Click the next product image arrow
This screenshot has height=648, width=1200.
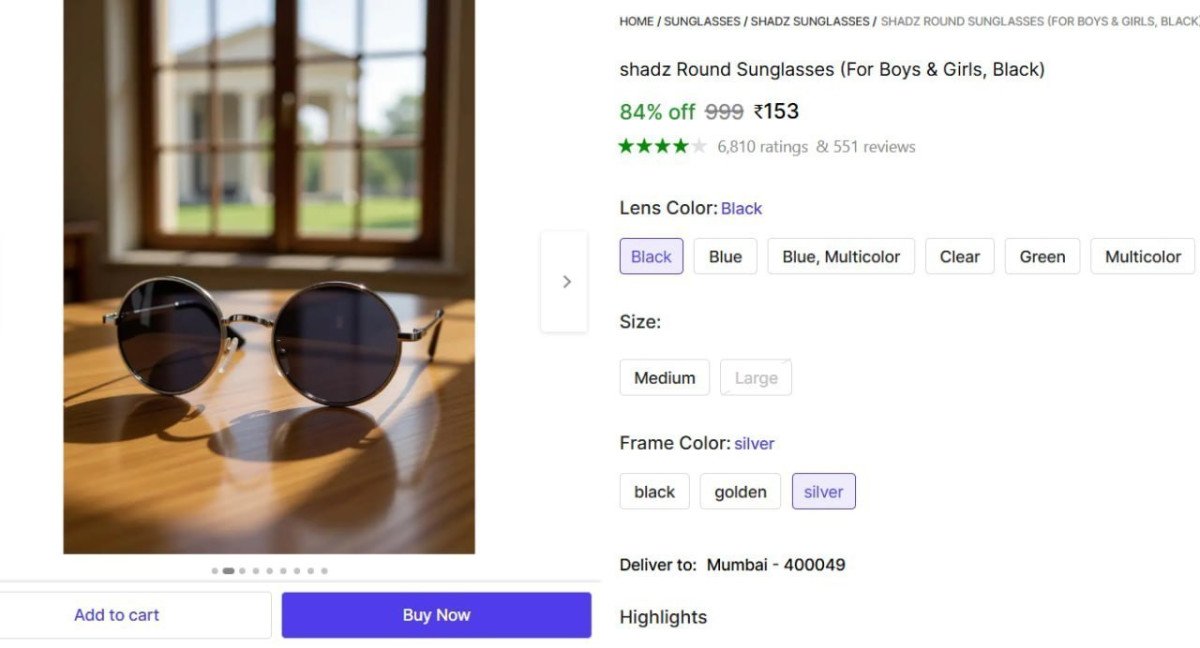565,281
